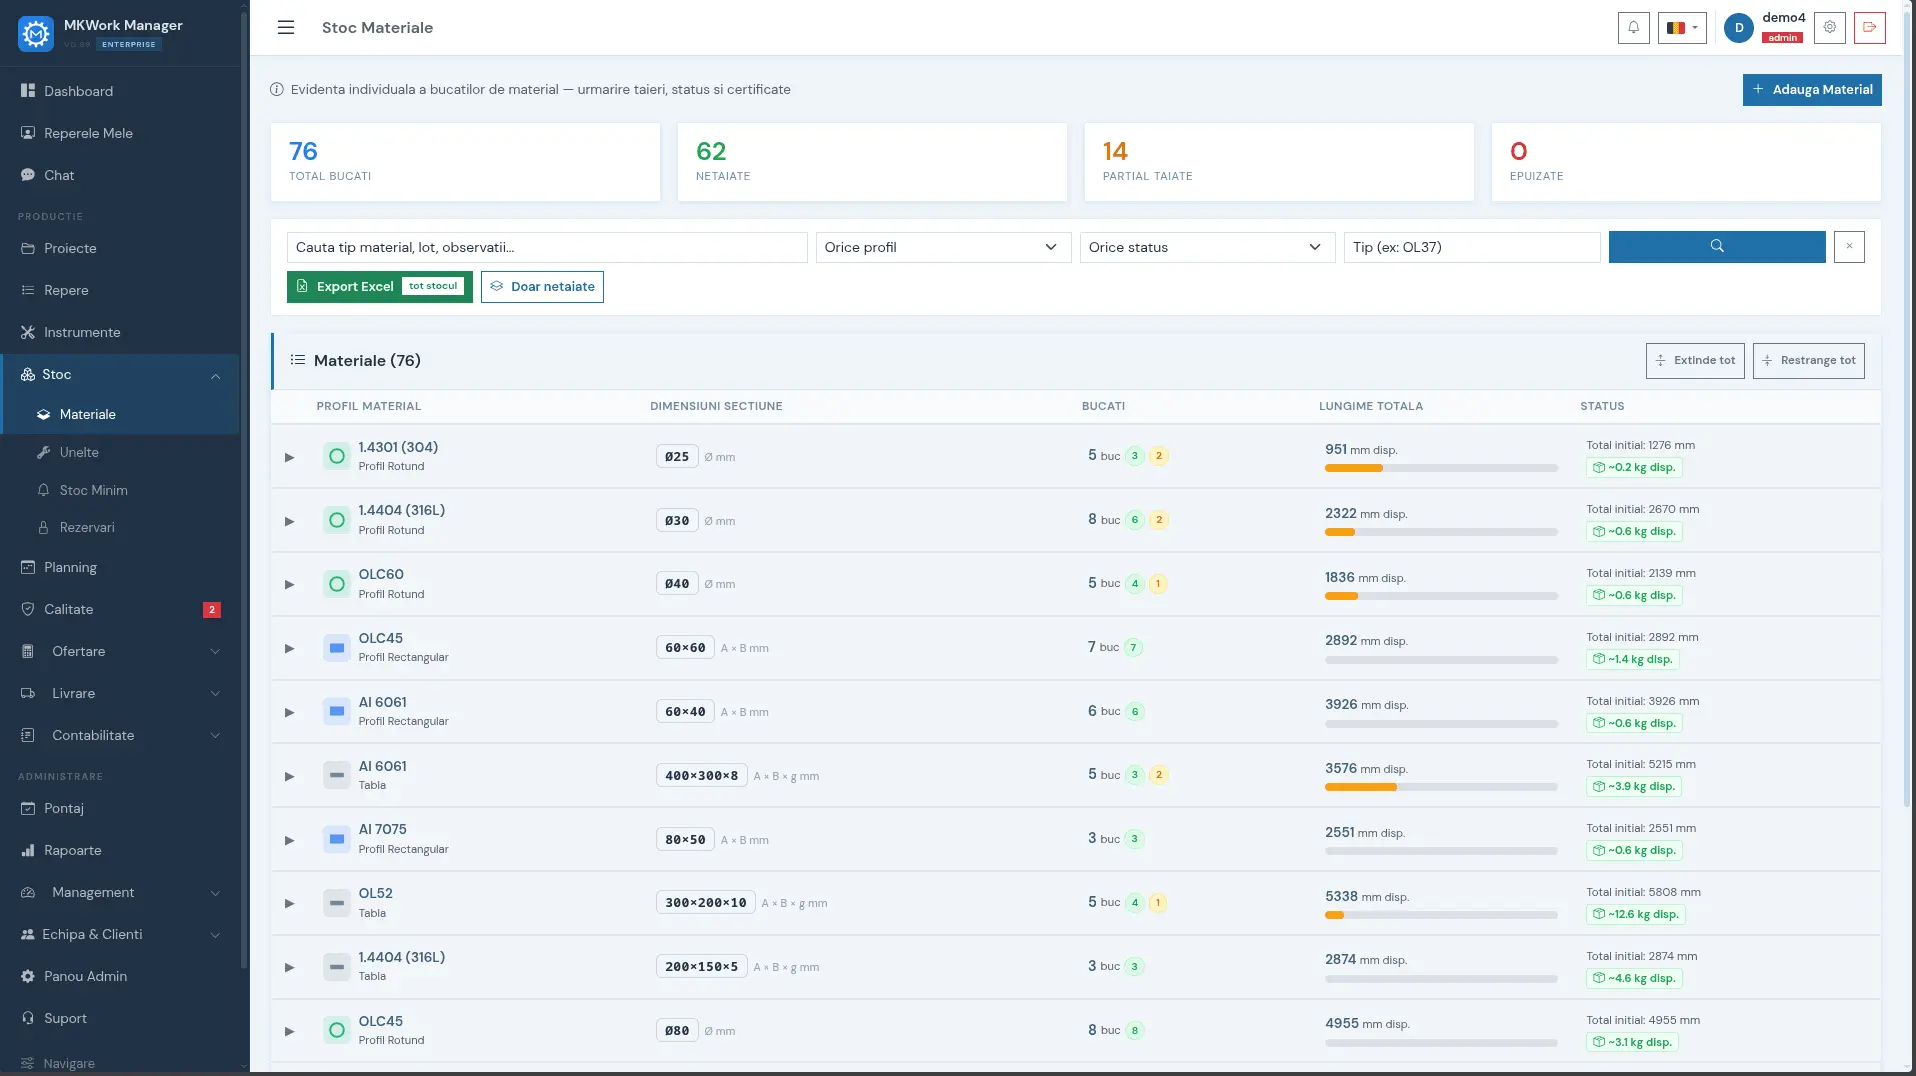Expand the Al 6061 400×300×8 row

pos(289,776)
